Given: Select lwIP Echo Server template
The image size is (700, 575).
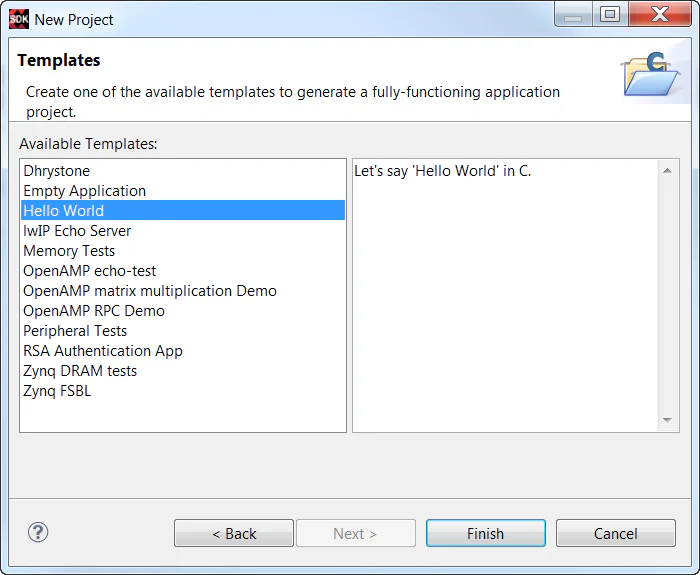Looking at the screenshot, I should point(78,231).
